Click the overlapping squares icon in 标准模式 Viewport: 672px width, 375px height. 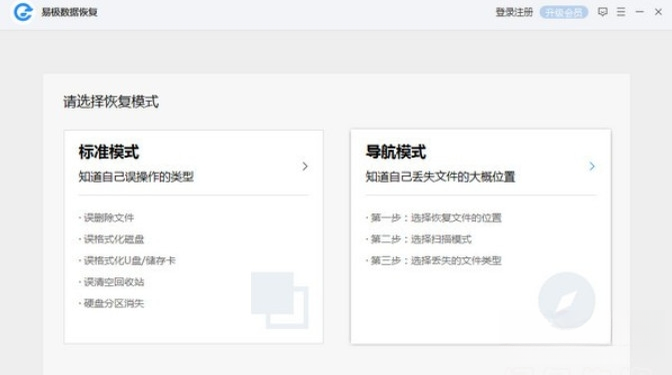click(x=279, y=300)
